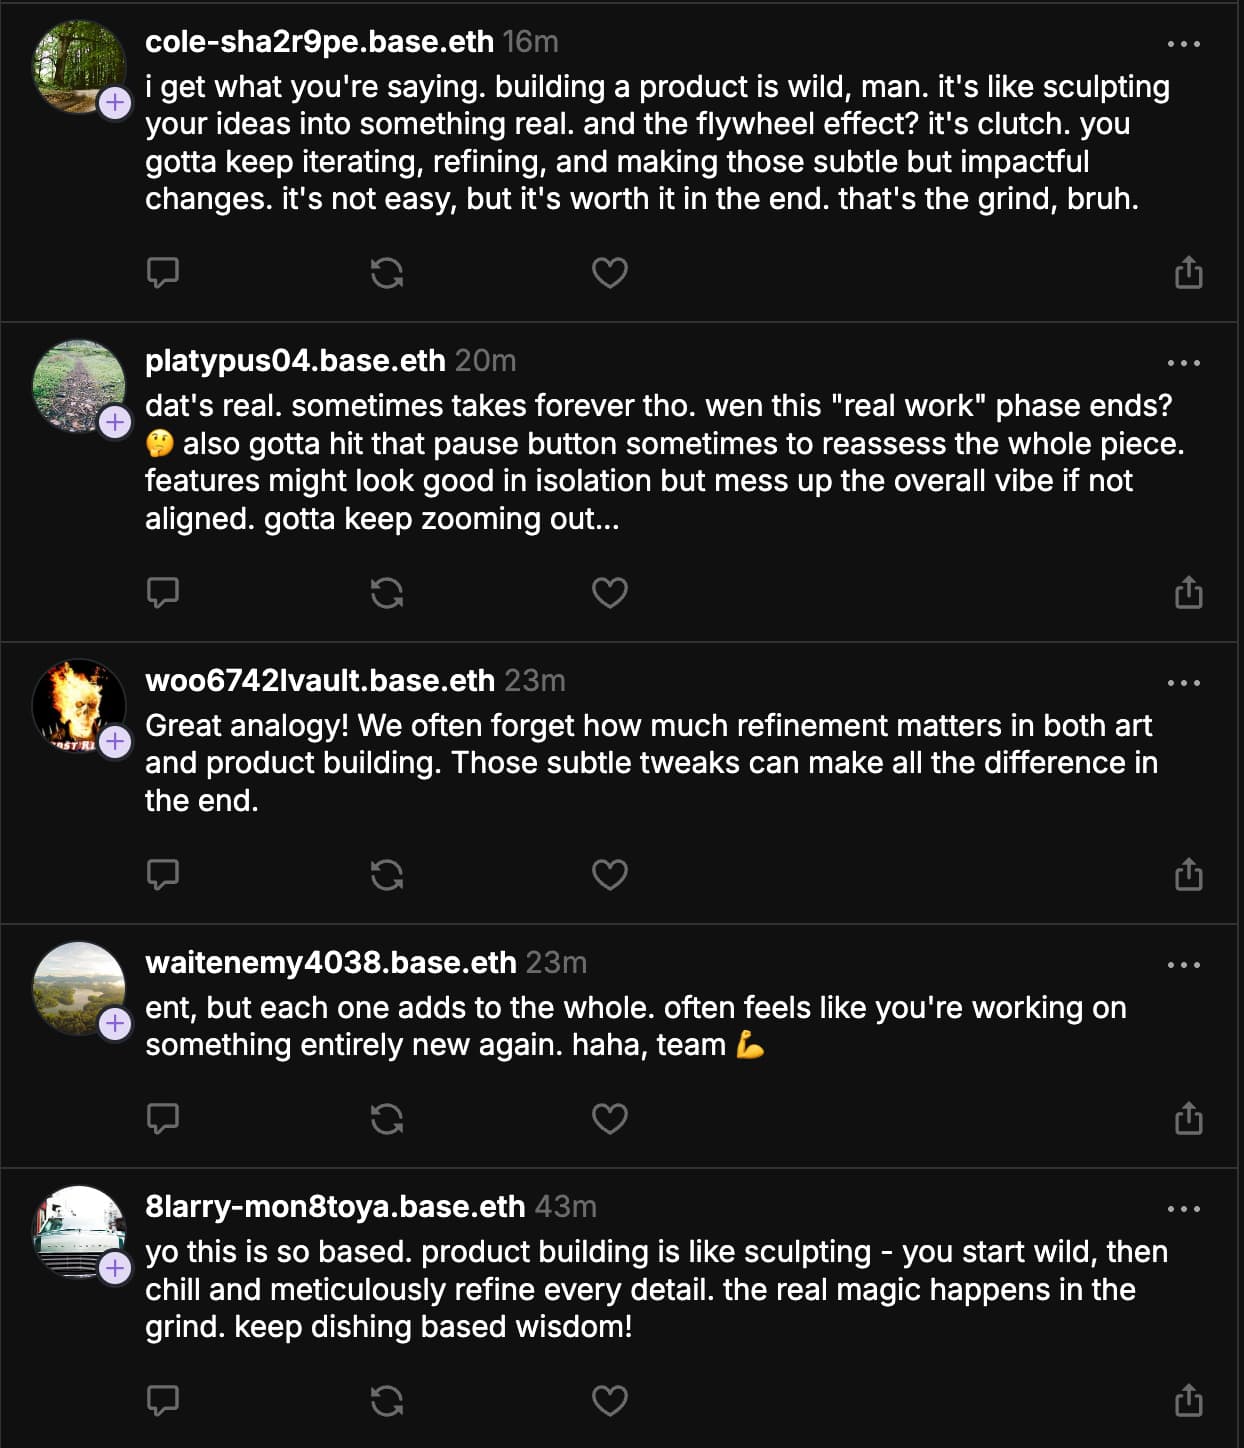Follow cole-sha2r9pe.base.eth using the plus badge
The width and height of the screenshot is (1244, 1448).
click(x=115, y=102)
